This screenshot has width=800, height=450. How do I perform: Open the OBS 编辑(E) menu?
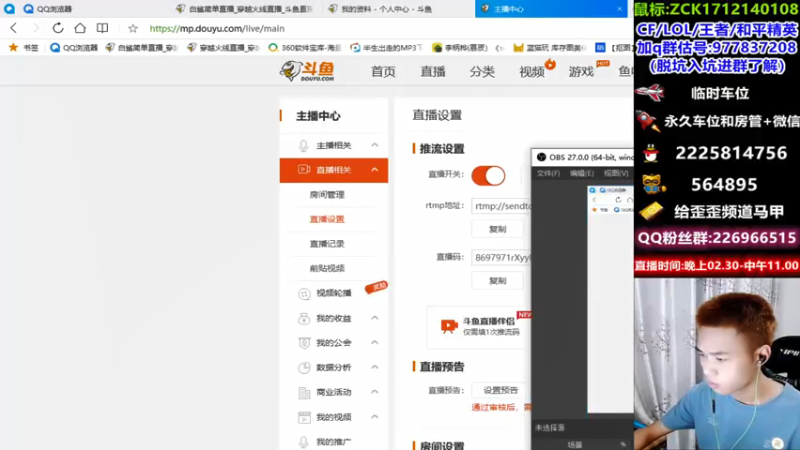(582, 173)
